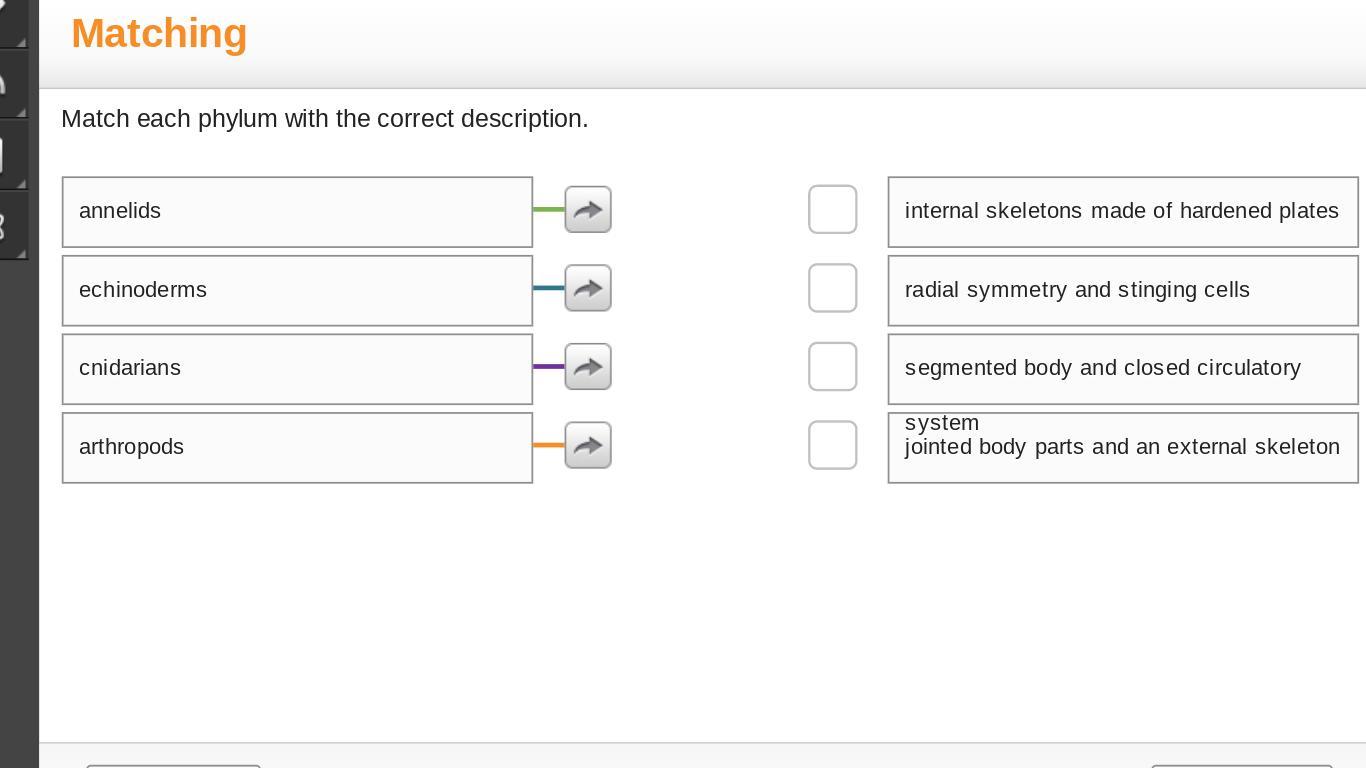Choose the arthropods phylum box
This screenshot has height=768, width=1366.
pos(297,448)
